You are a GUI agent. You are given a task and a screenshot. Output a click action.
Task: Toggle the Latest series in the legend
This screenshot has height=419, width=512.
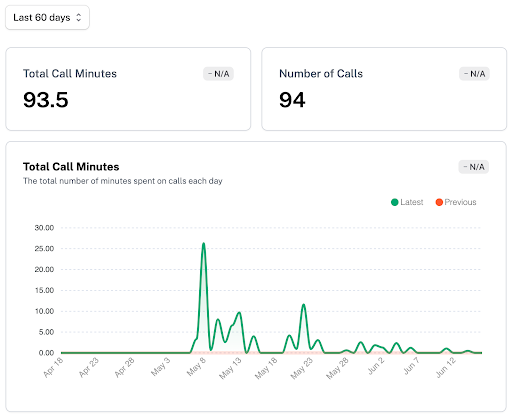(x=407, y=202)
